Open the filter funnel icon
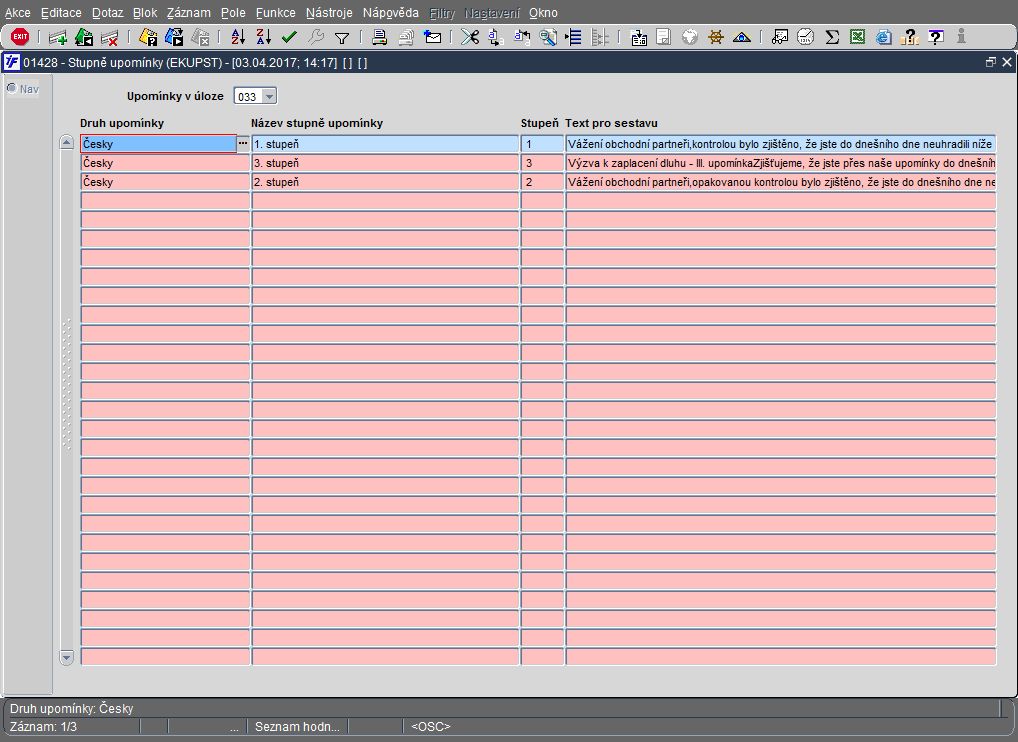The image size is (1018, 742). click(x=342, y=38)
